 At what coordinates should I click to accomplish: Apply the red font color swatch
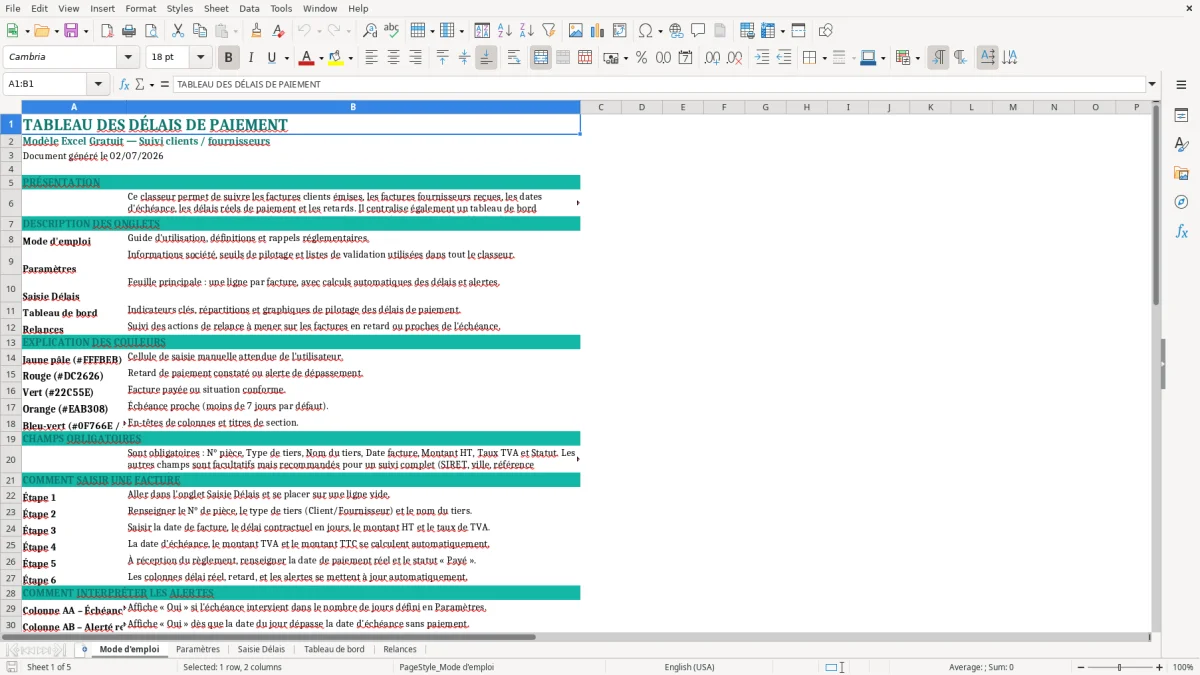[306, 58]
